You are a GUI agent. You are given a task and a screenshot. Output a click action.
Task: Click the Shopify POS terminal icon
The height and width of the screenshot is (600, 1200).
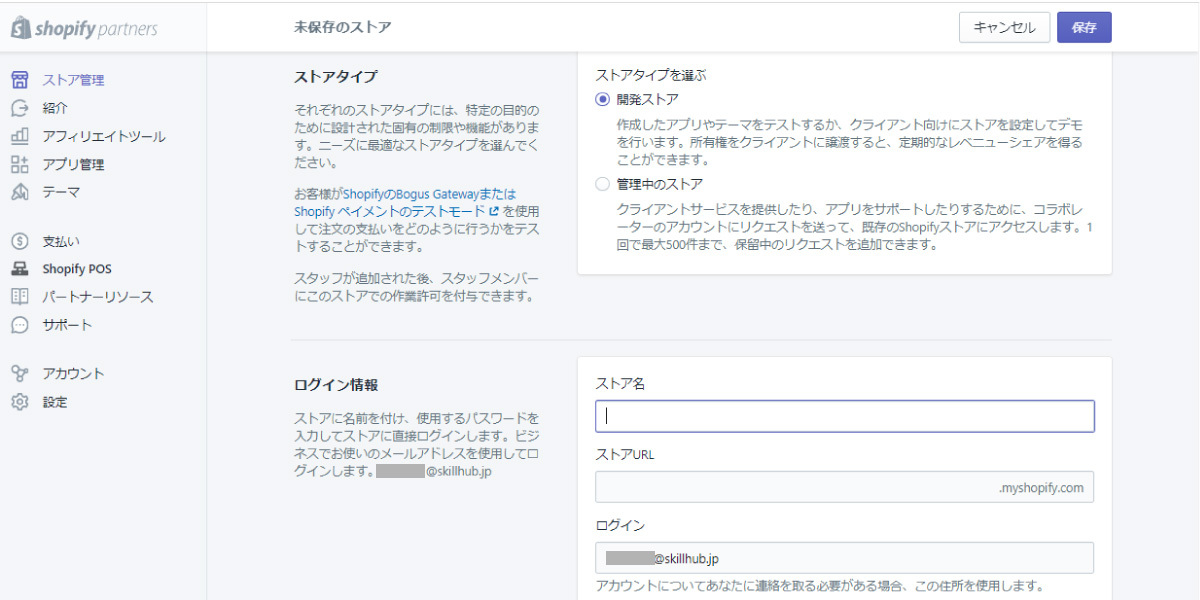pyautogui.click(x=20, y=269)
